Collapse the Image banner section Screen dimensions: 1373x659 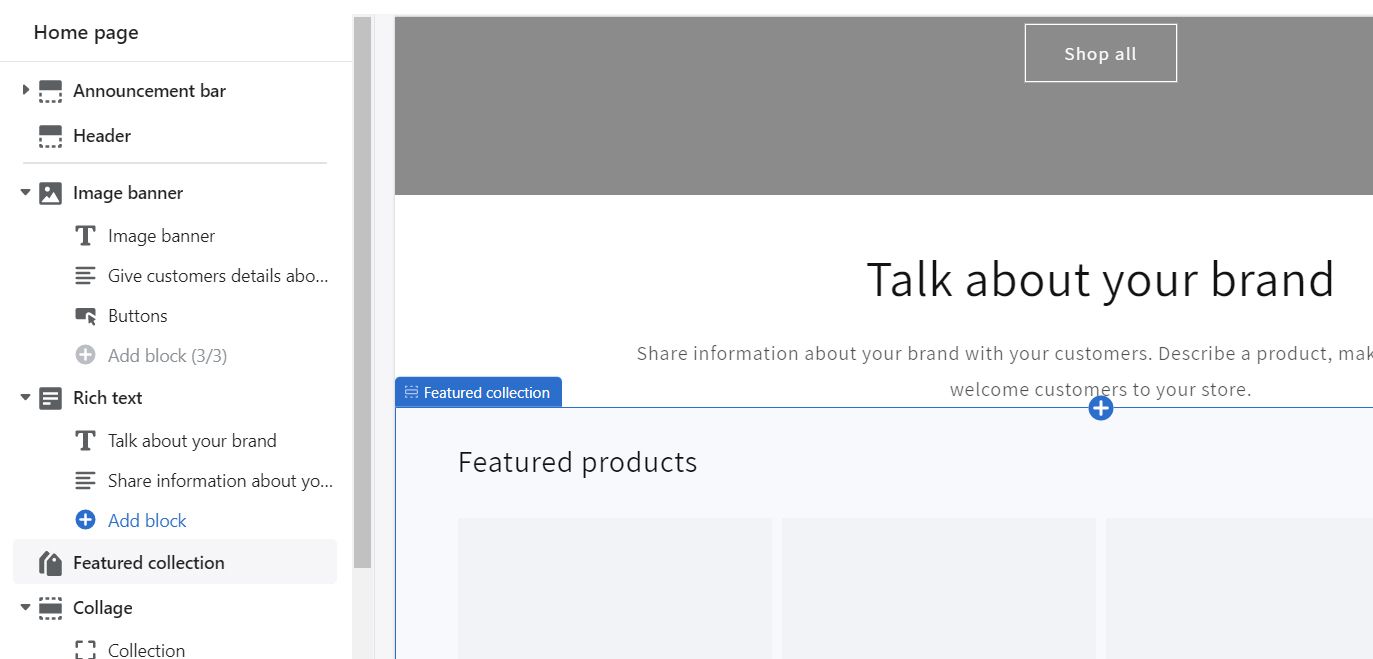coord(25,192)
